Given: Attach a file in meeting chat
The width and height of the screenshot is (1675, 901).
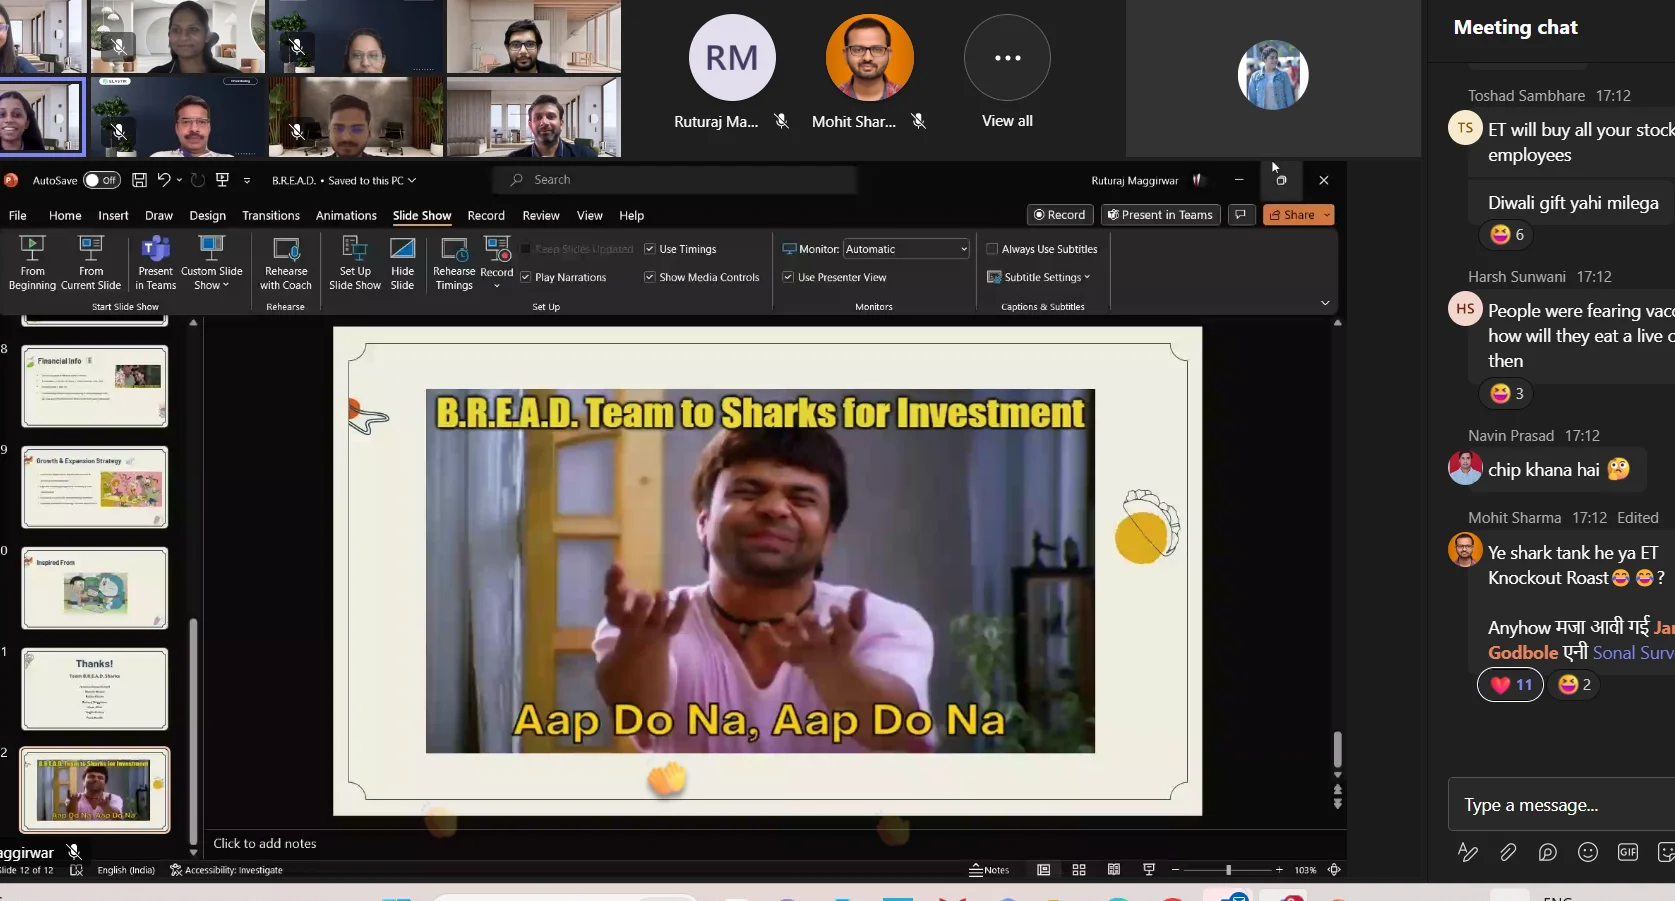Looking at the screenshot, I should (x=1507, y=852).
